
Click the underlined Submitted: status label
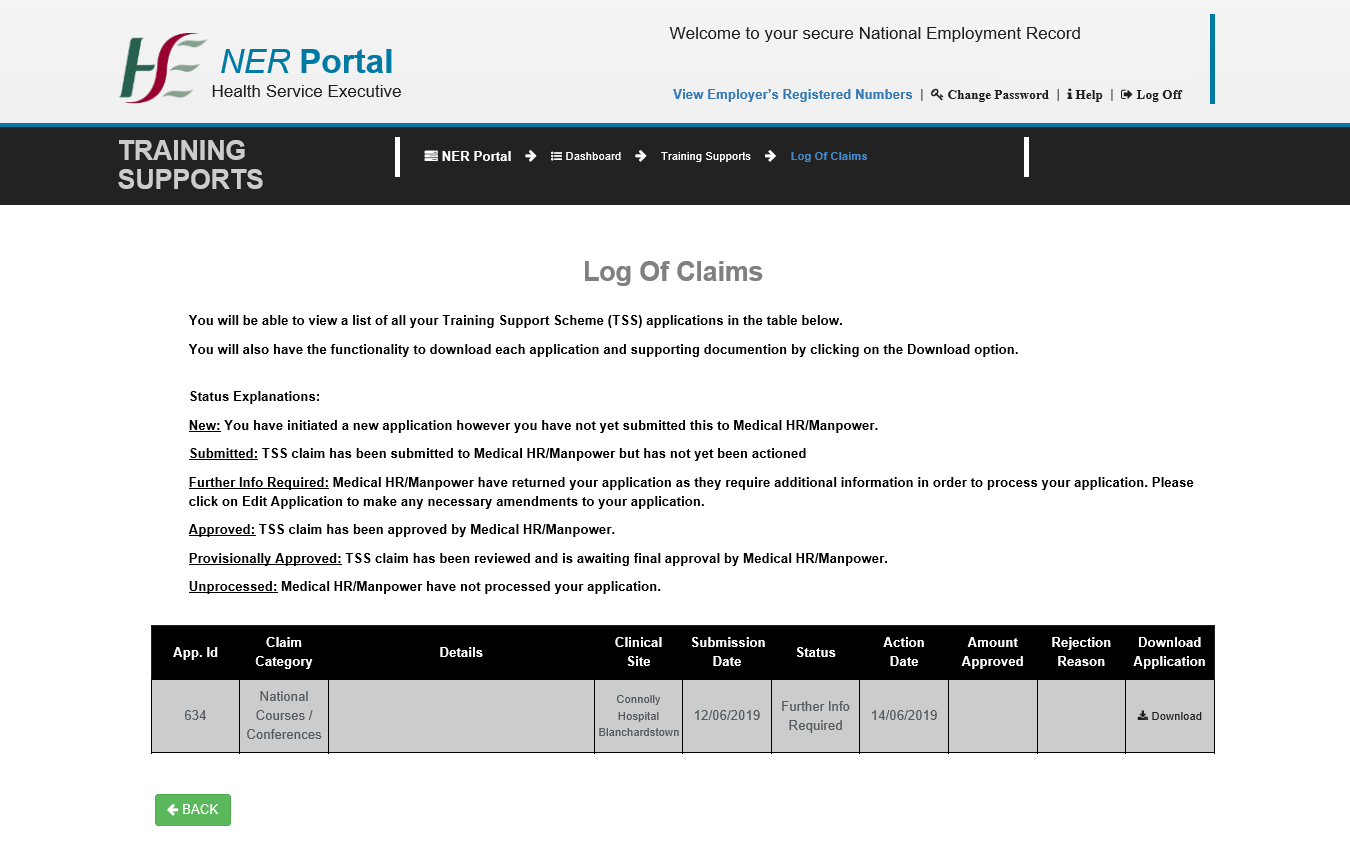pyautogui.click(x=224, y=454)
